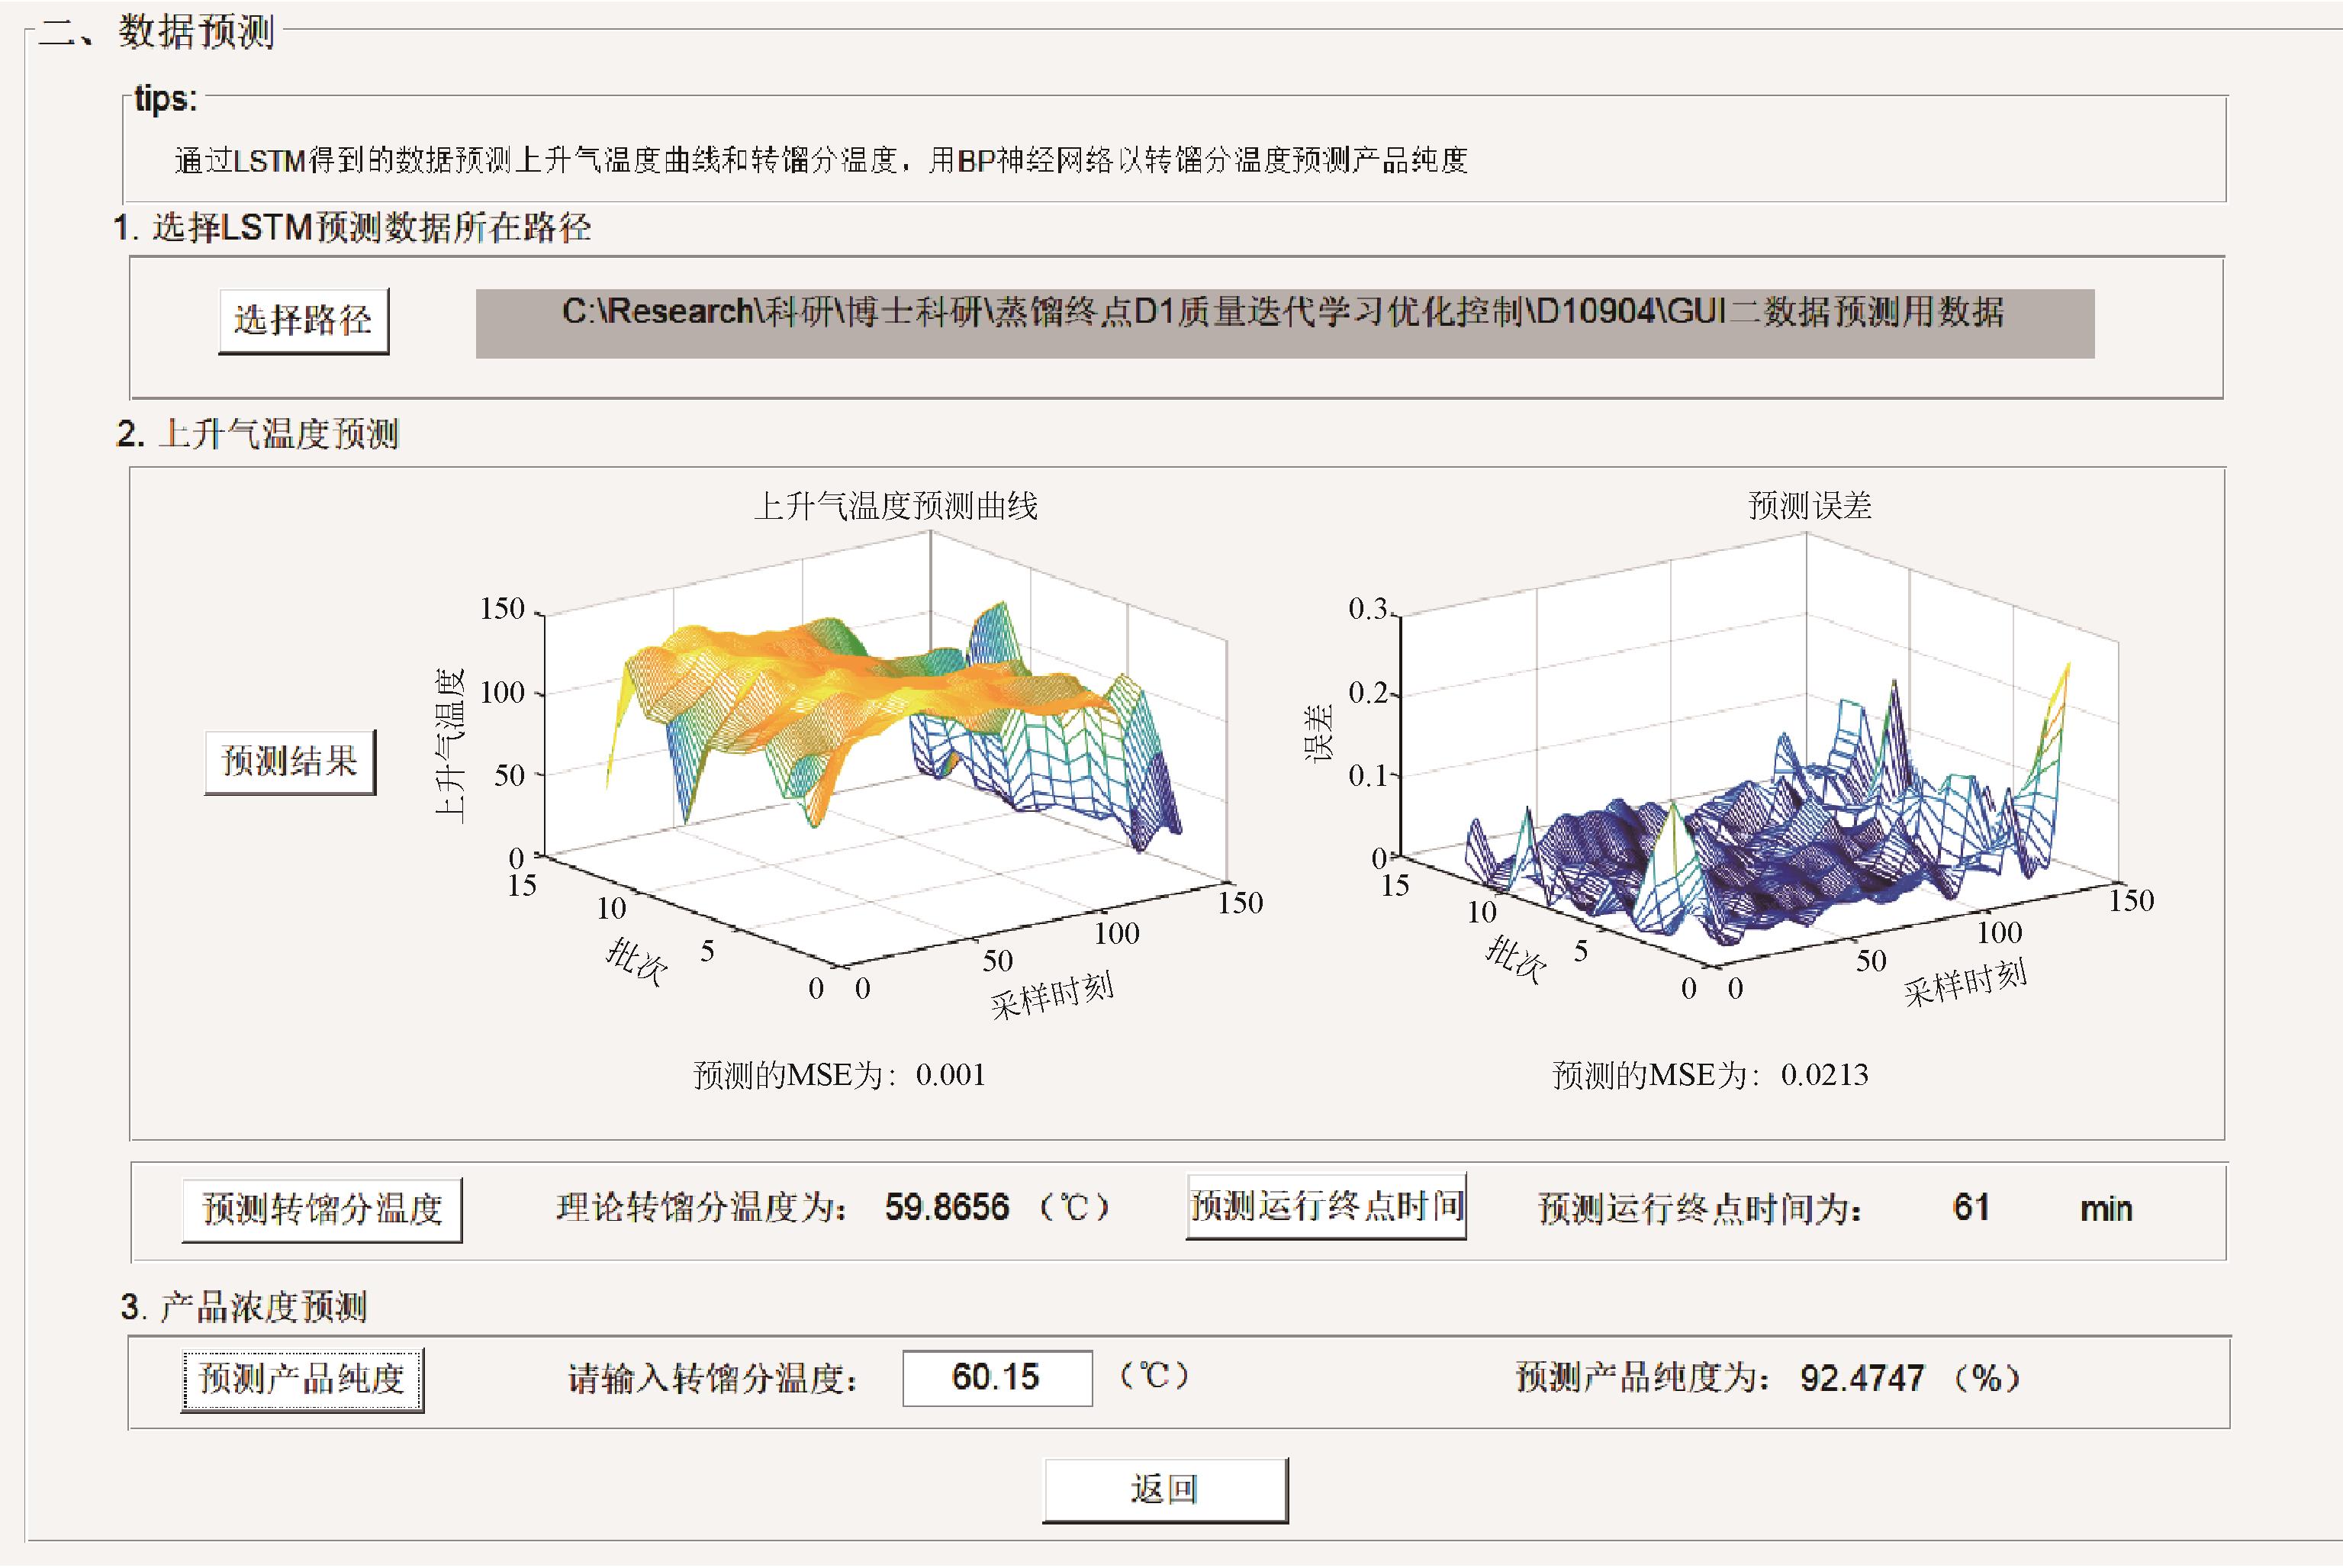The width and height of the screenshot is (2343, 1568).
Task: Click the tips description text
Action: point(820,160)
